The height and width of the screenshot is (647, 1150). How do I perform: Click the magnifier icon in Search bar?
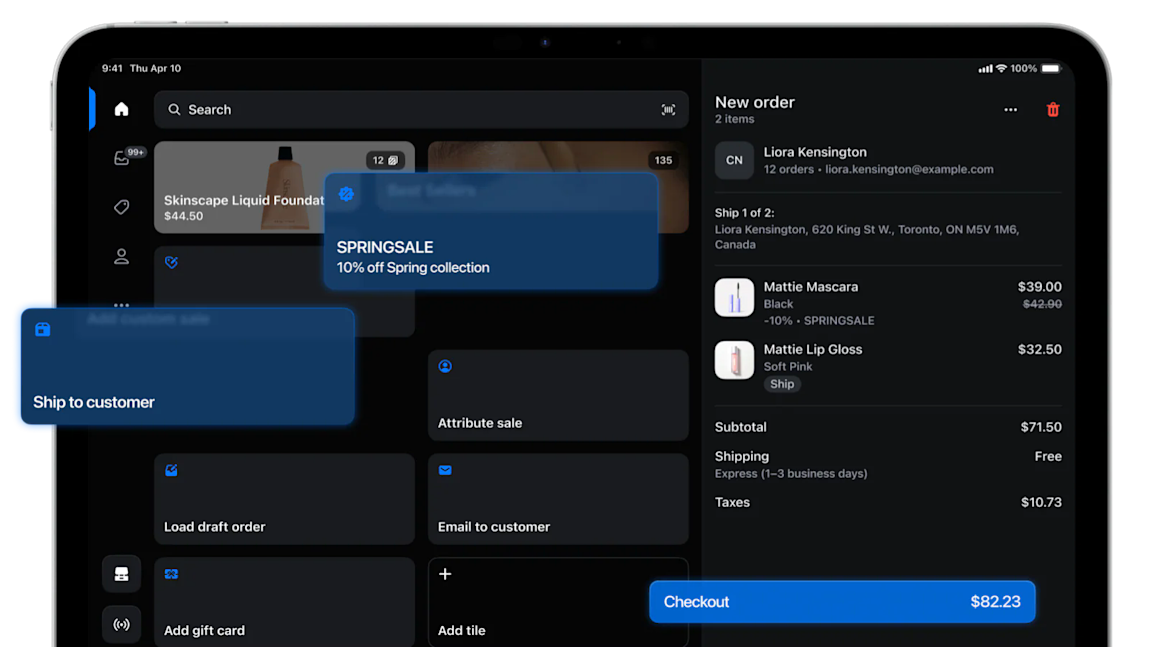pyautogui.click(x=174, y=109)
